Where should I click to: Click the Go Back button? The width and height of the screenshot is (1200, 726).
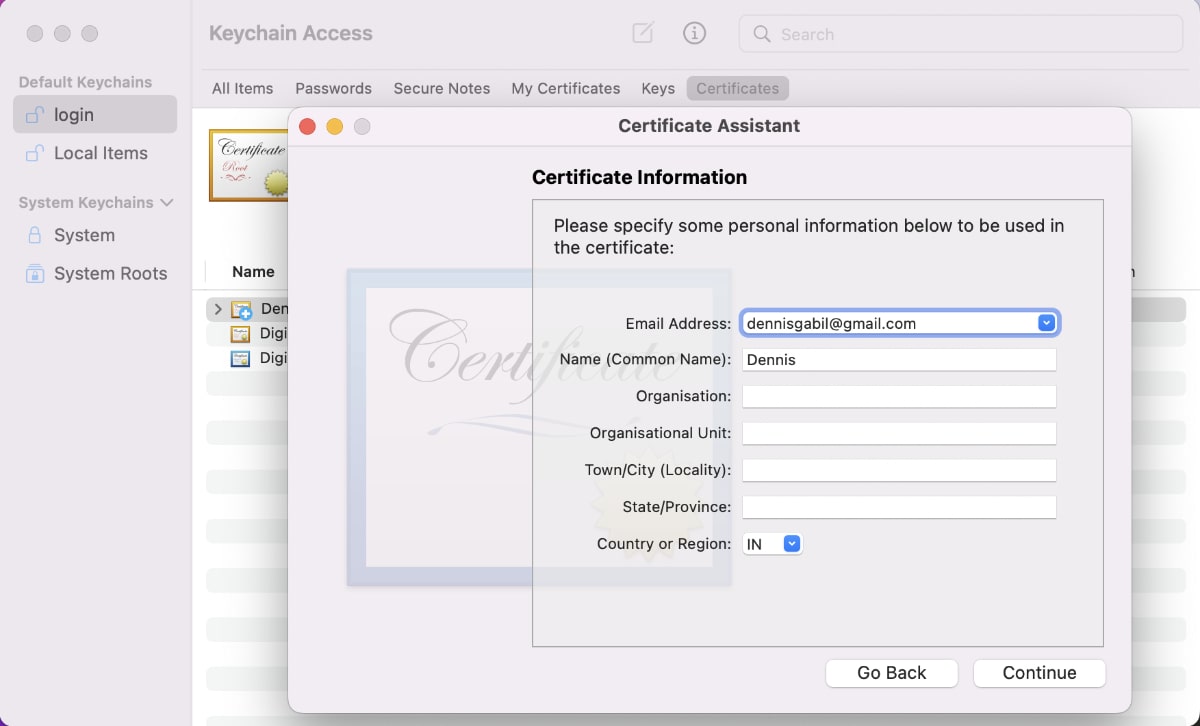click(x=891, y=673)
